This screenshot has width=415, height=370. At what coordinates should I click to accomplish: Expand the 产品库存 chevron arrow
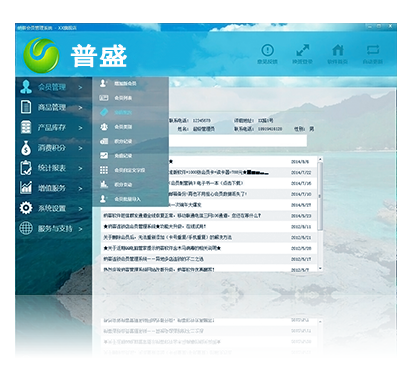point(80,128)
